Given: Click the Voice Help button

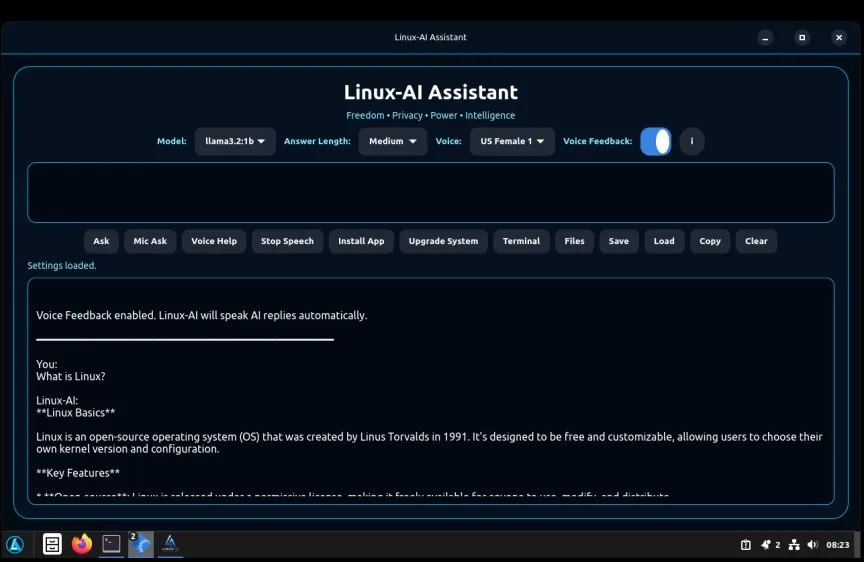Looking at the screenshot, I should pos(214,241).
